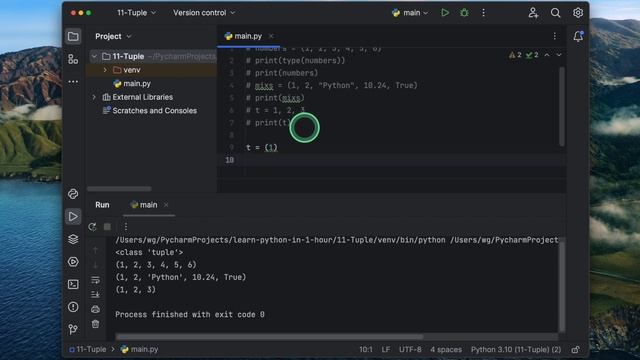640x360 pixels.
Task: Toggle the Run tool window icon
Action: tap(73, 216)
